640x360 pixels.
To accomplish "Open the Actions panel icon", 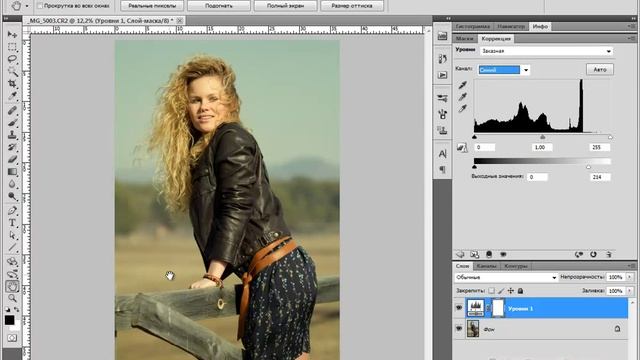I will [x=442, y=76].
